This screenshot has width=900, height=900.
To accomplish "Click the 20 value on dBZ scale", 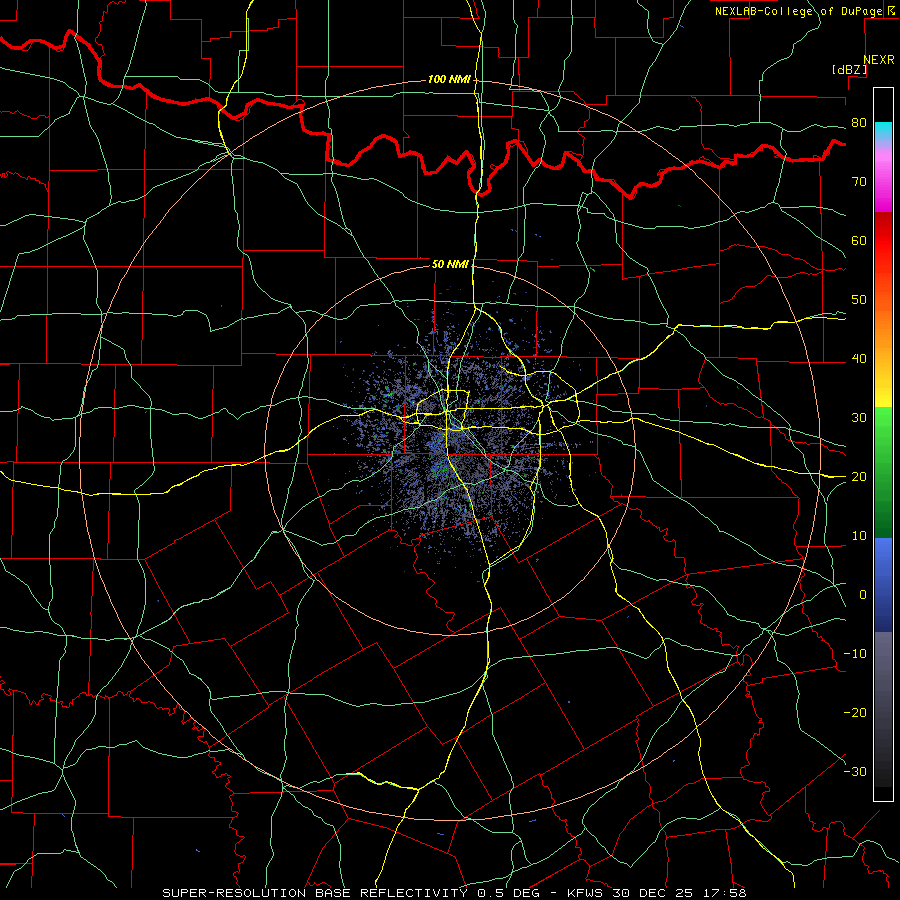I will [859, 477].
